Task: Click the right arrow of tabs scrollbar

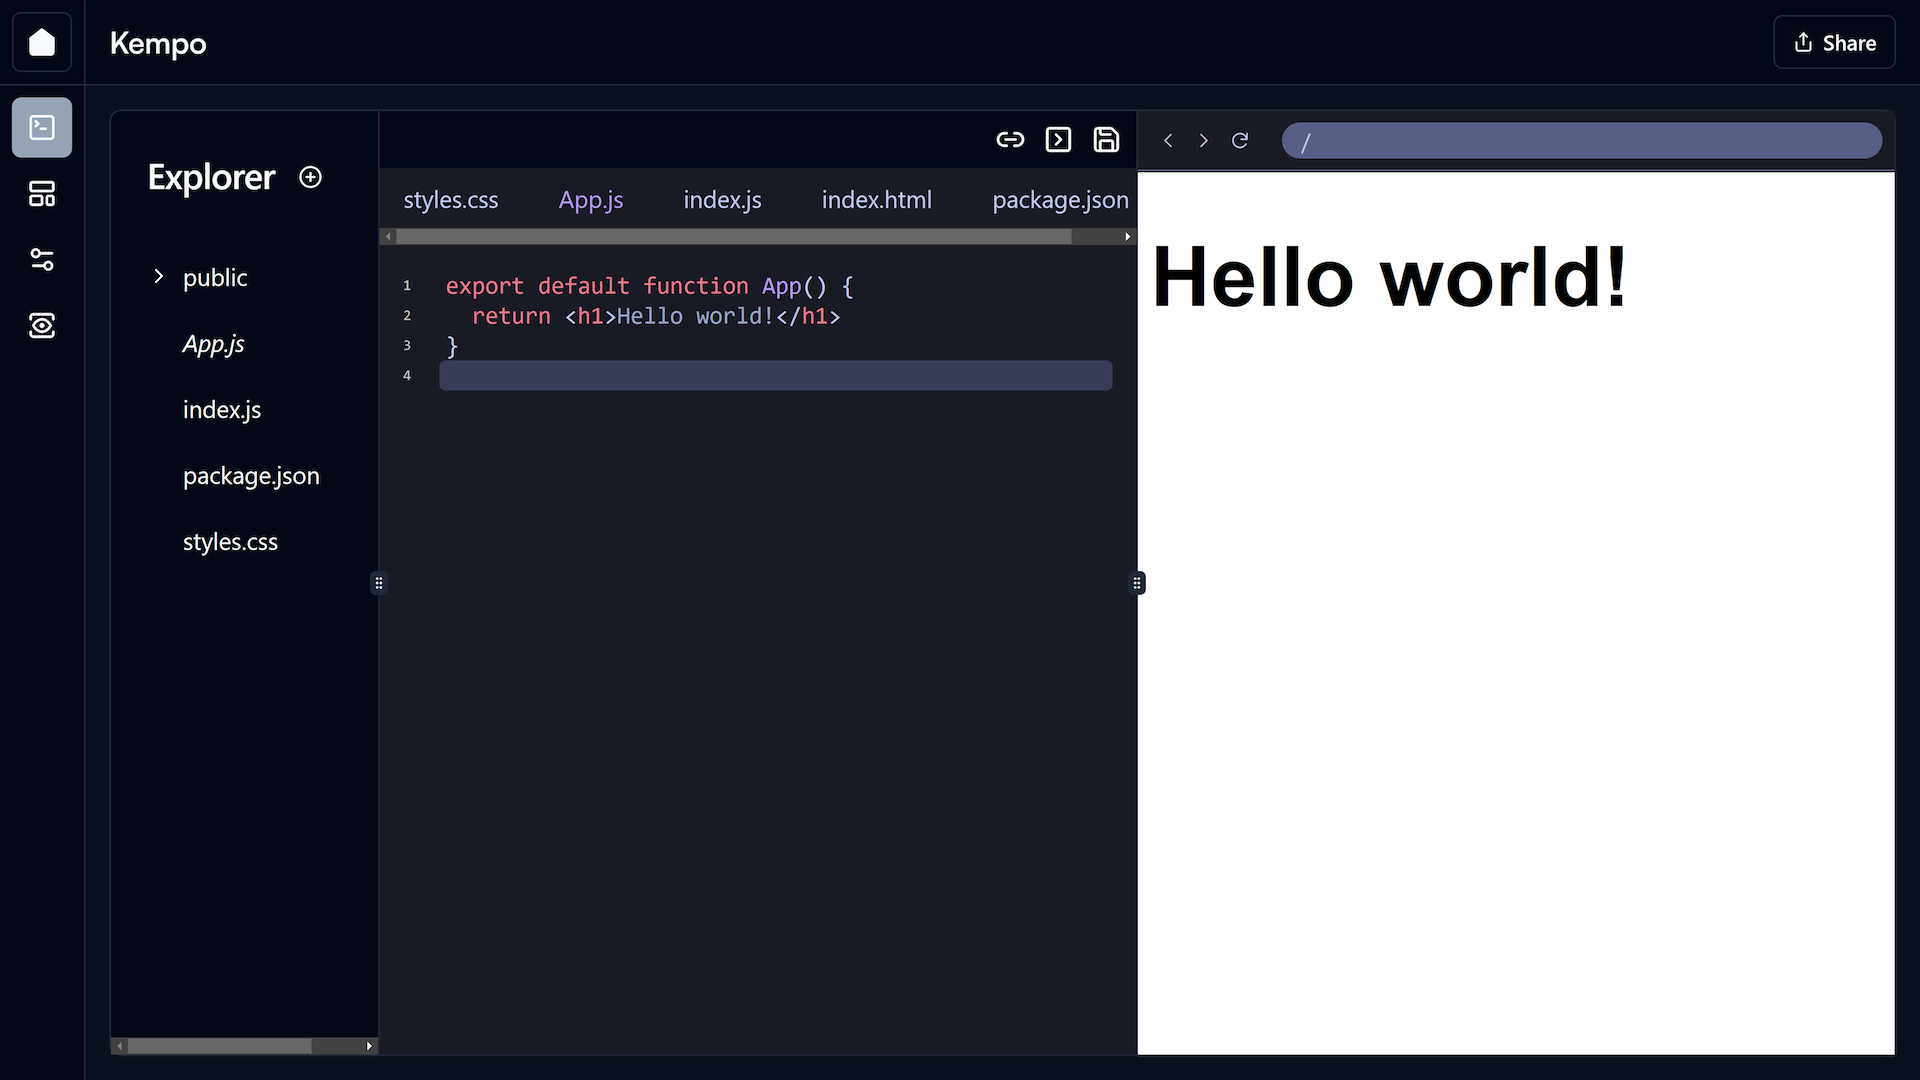Action: (1127, 237)
